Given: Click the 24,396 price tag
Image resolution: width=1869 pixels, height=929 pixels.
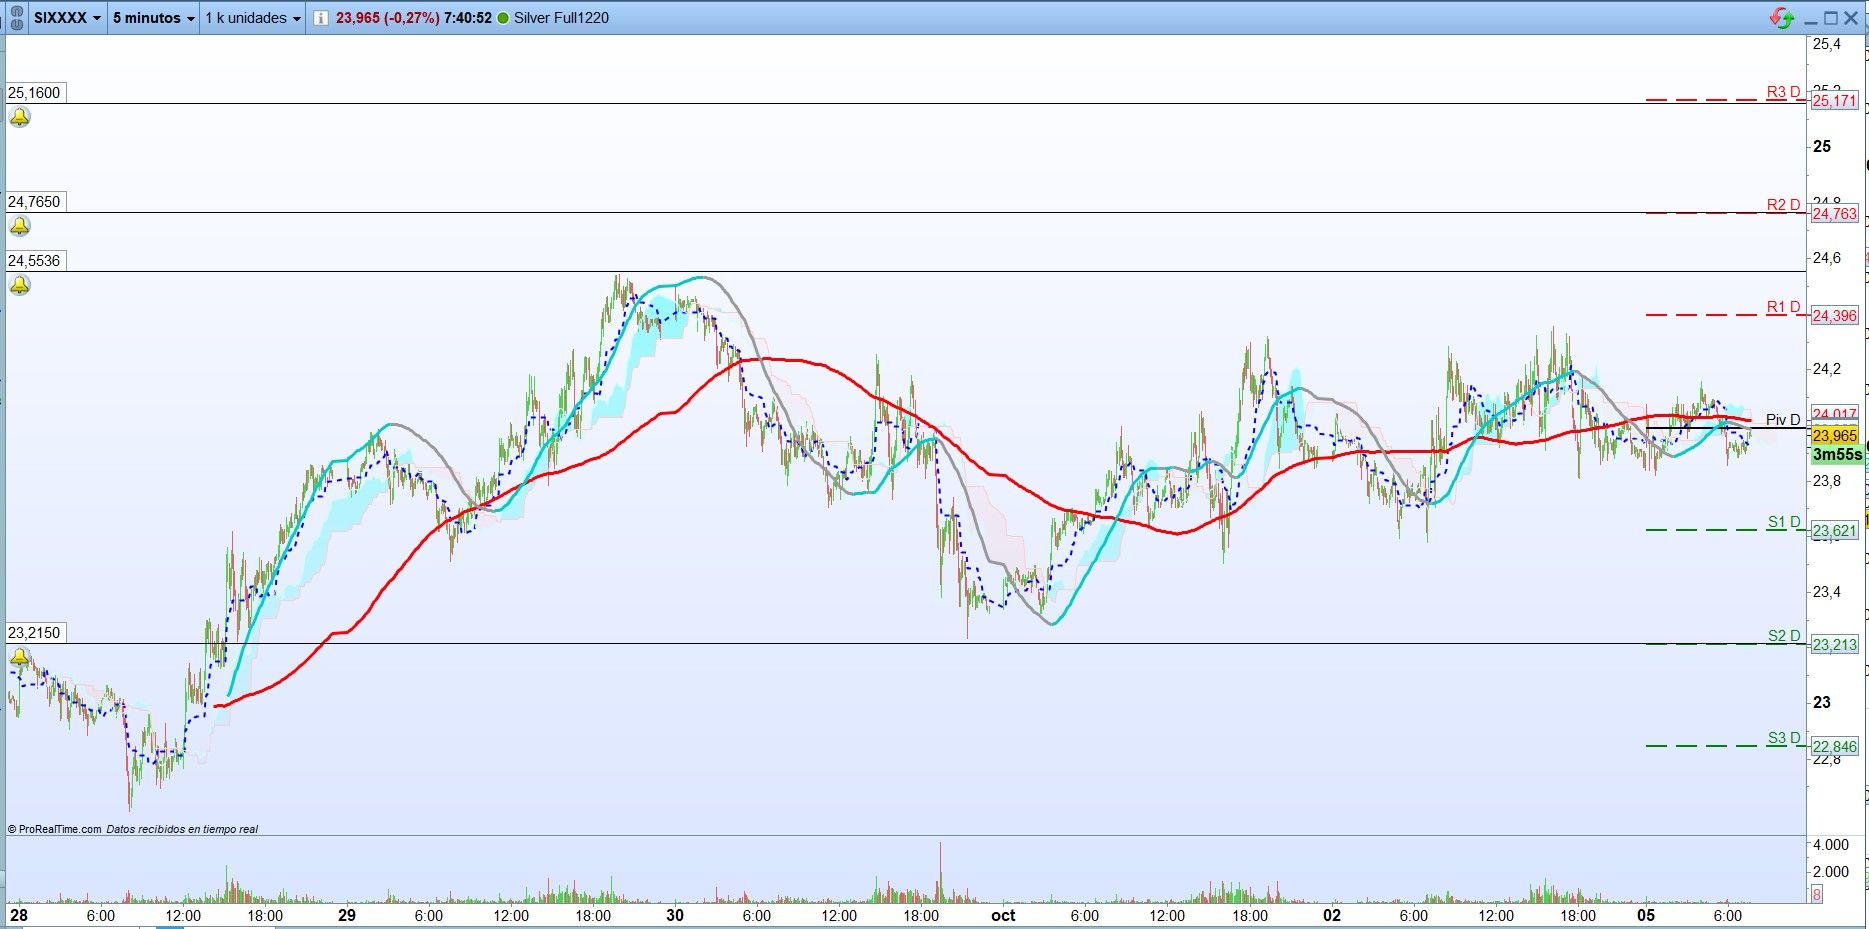Looking at the screenshot, I should pos(1835,316).
